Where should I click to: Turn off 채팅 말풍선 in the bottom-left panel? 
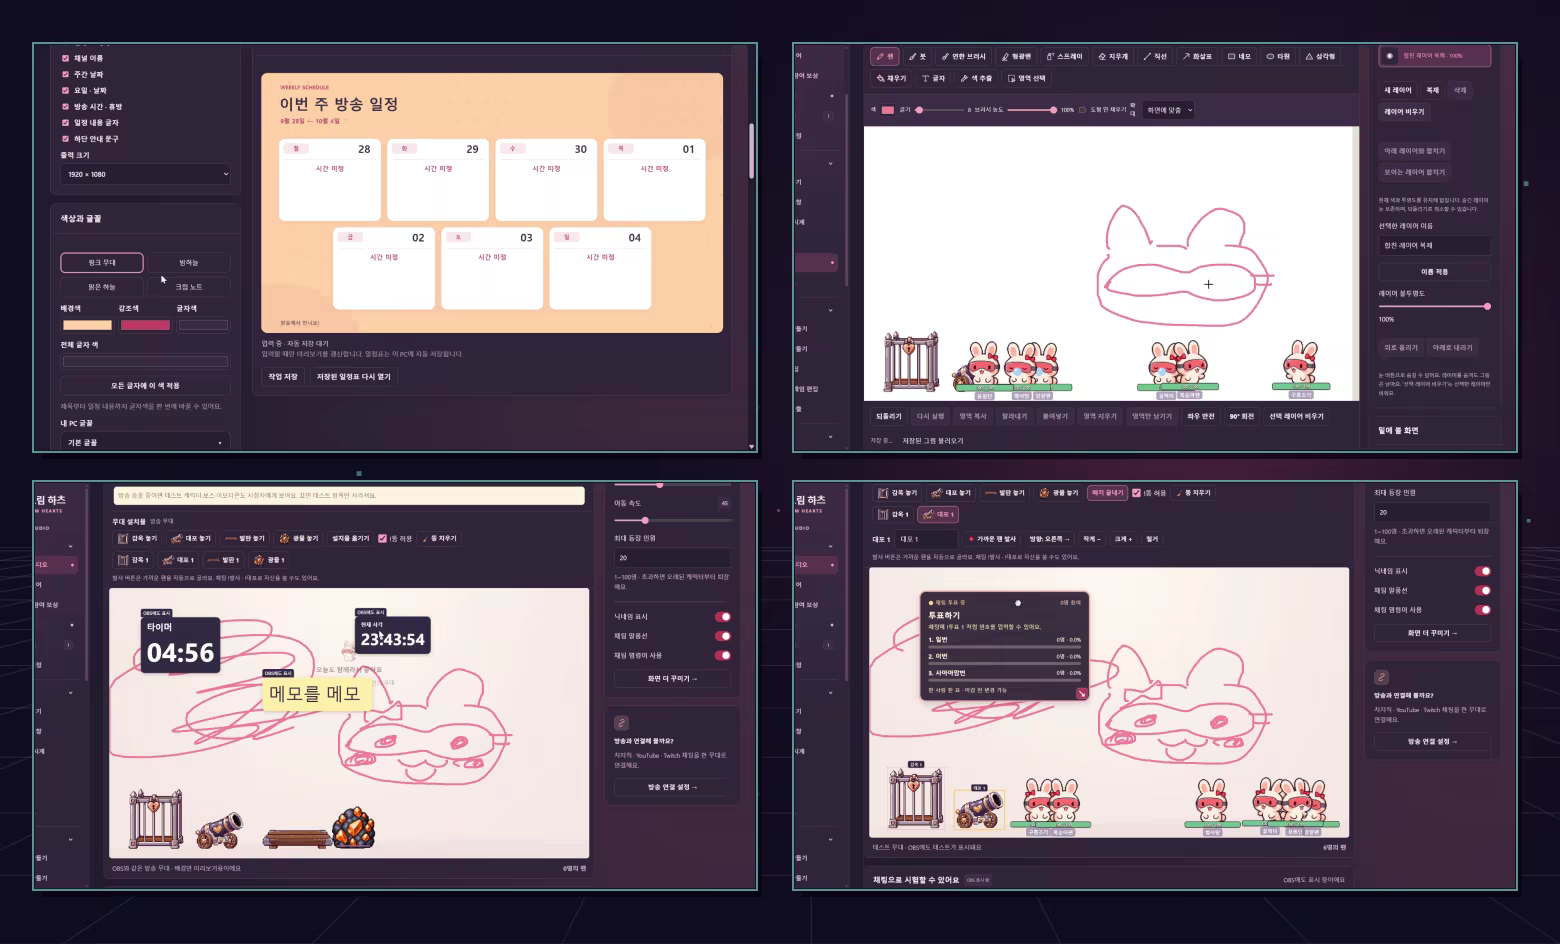pos(723,636)
